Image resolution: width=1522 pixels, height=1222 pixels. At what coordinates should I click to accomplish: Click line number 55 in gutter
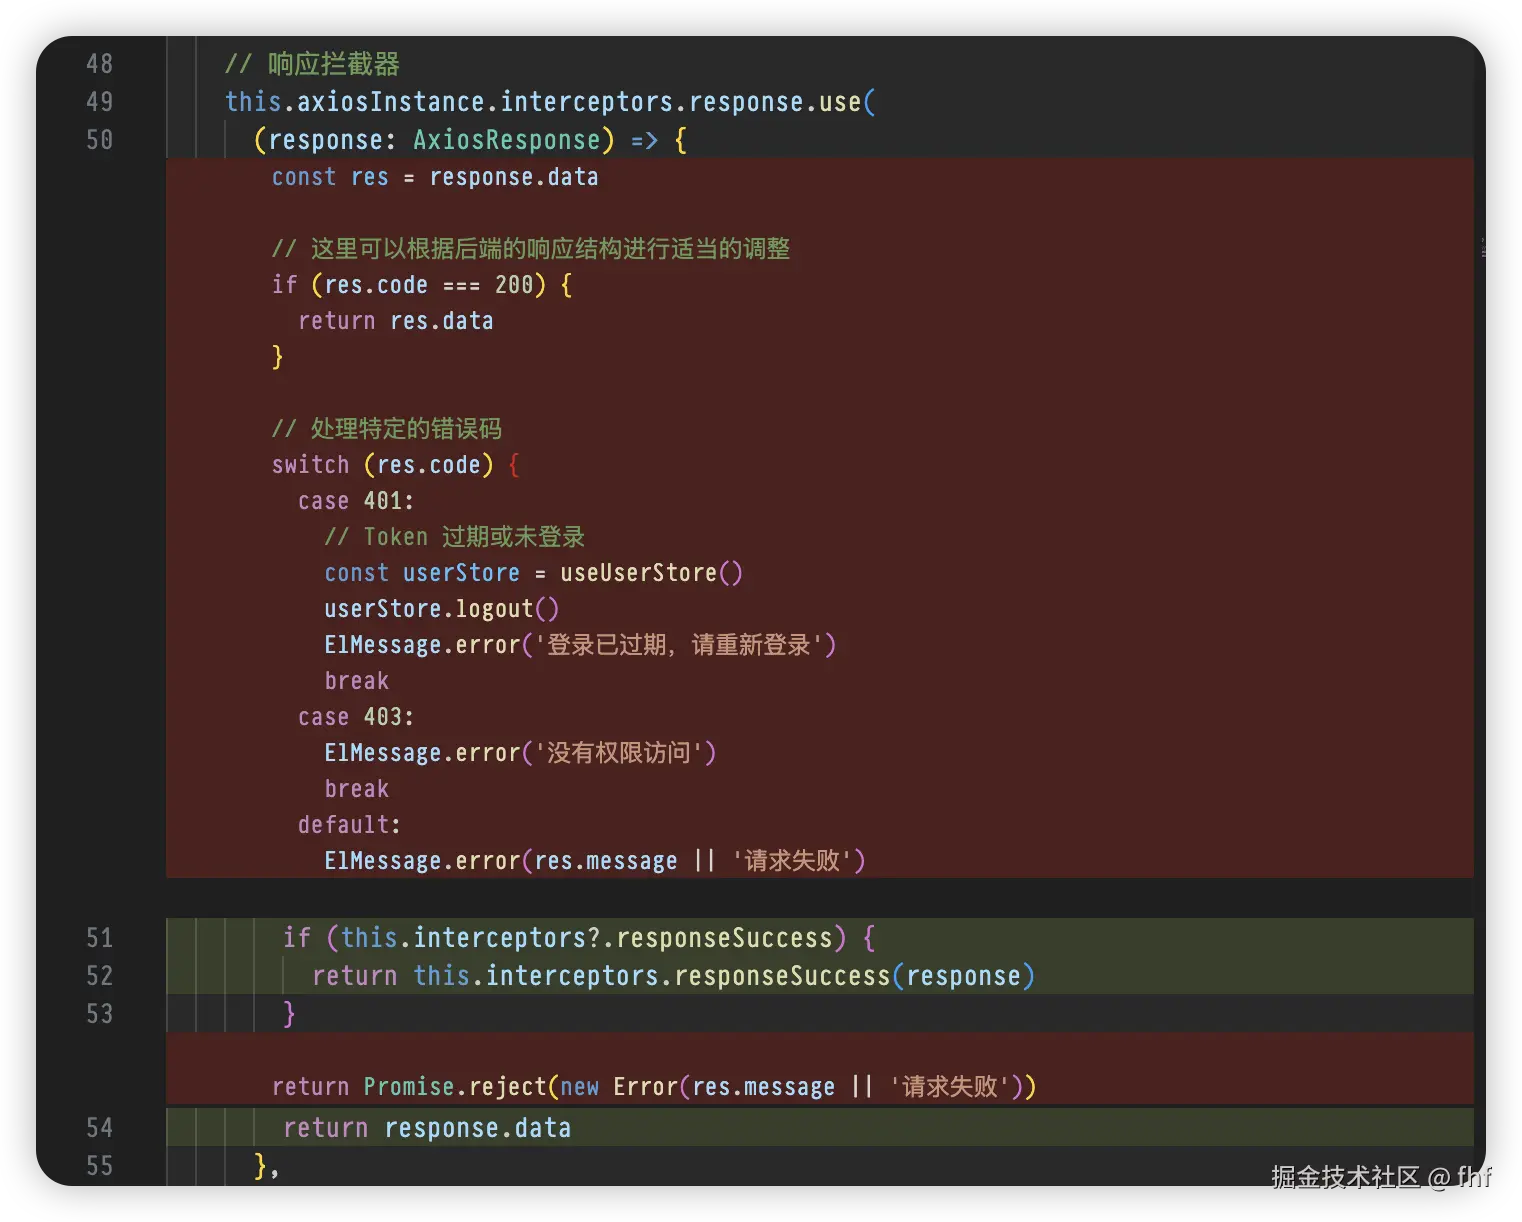pyautogui.click(x=99, y=1166)
